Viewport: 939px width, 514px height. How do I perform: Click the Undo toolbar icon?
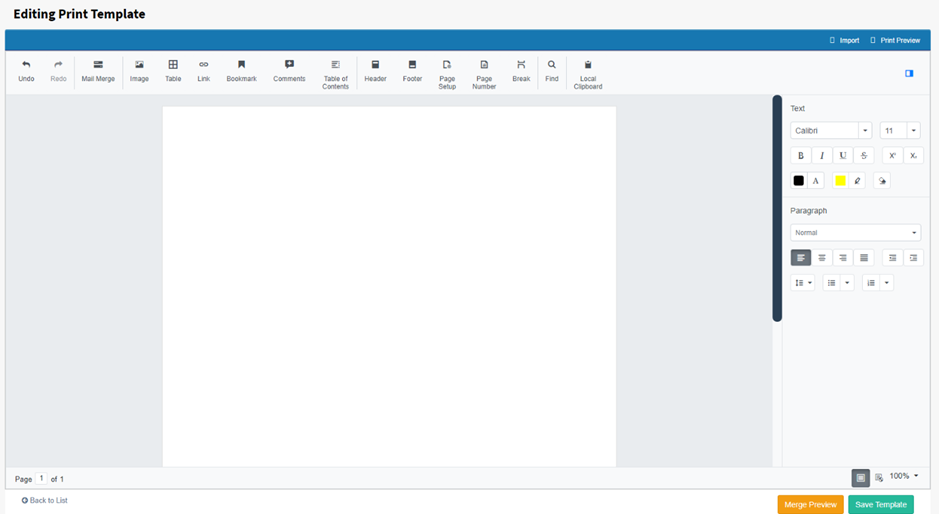tap(26, 71)
